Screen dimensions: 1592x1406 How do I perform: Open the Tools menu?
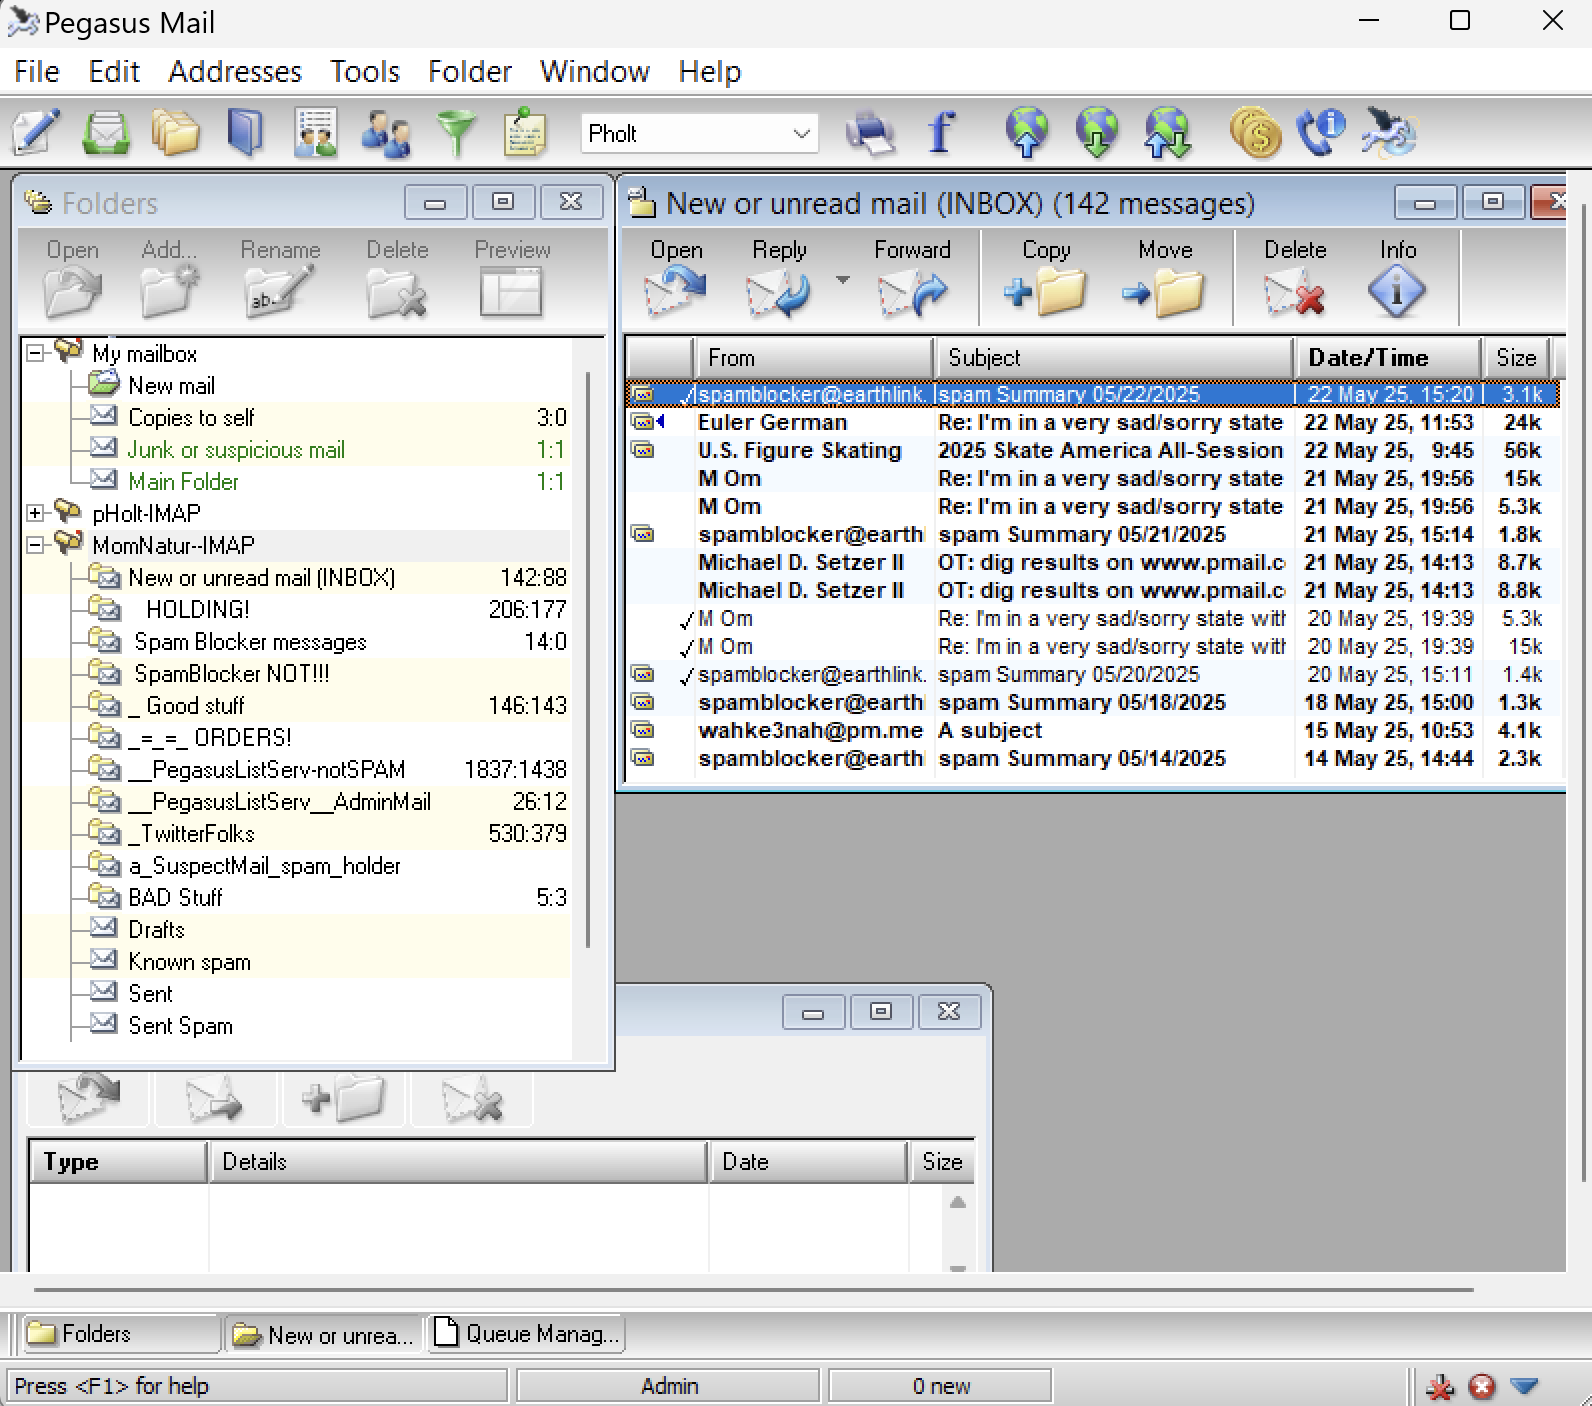365,72
